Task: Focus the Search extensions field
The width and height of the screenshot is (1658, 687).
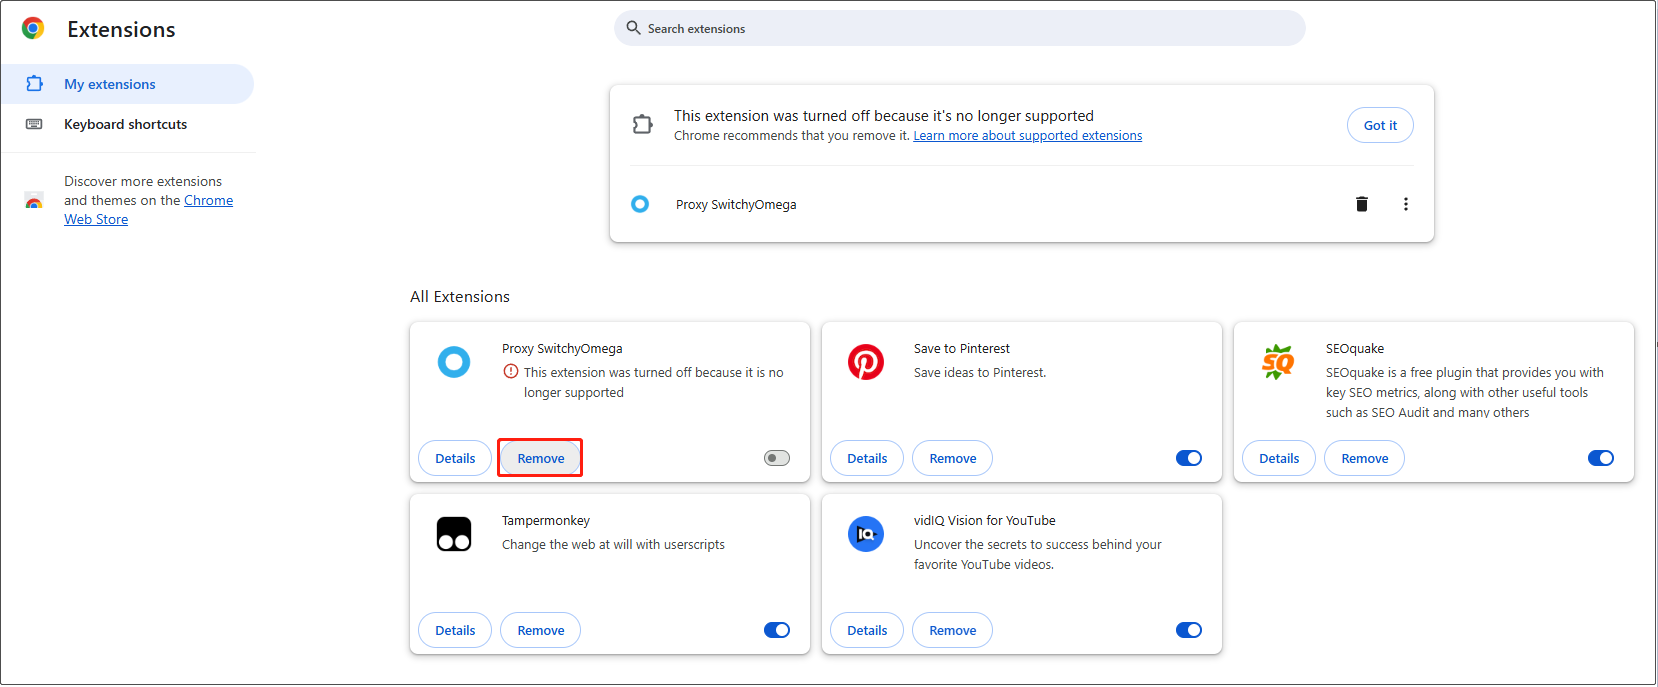Action: click(960, 28)
